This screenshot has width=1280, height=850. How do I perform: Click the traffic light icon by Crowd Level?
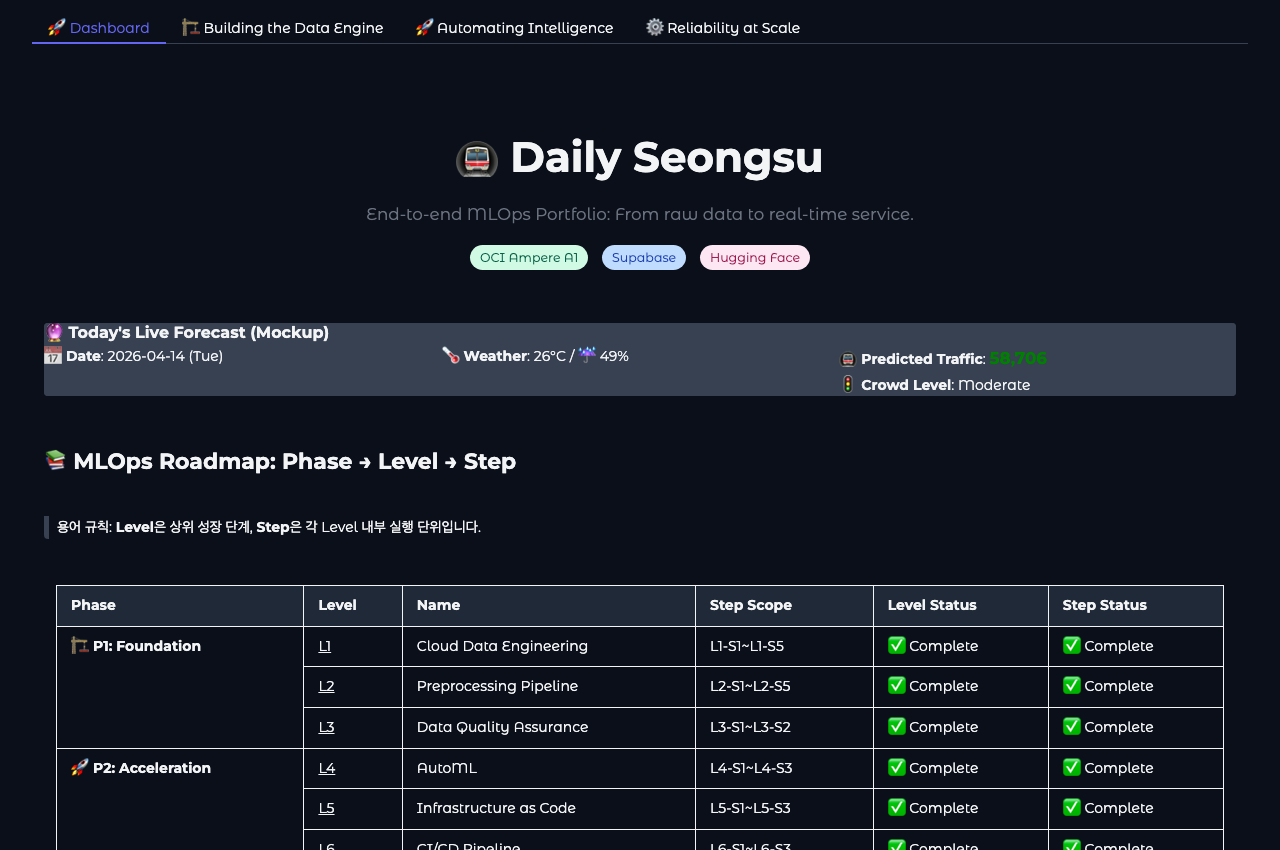coord(848,384)
